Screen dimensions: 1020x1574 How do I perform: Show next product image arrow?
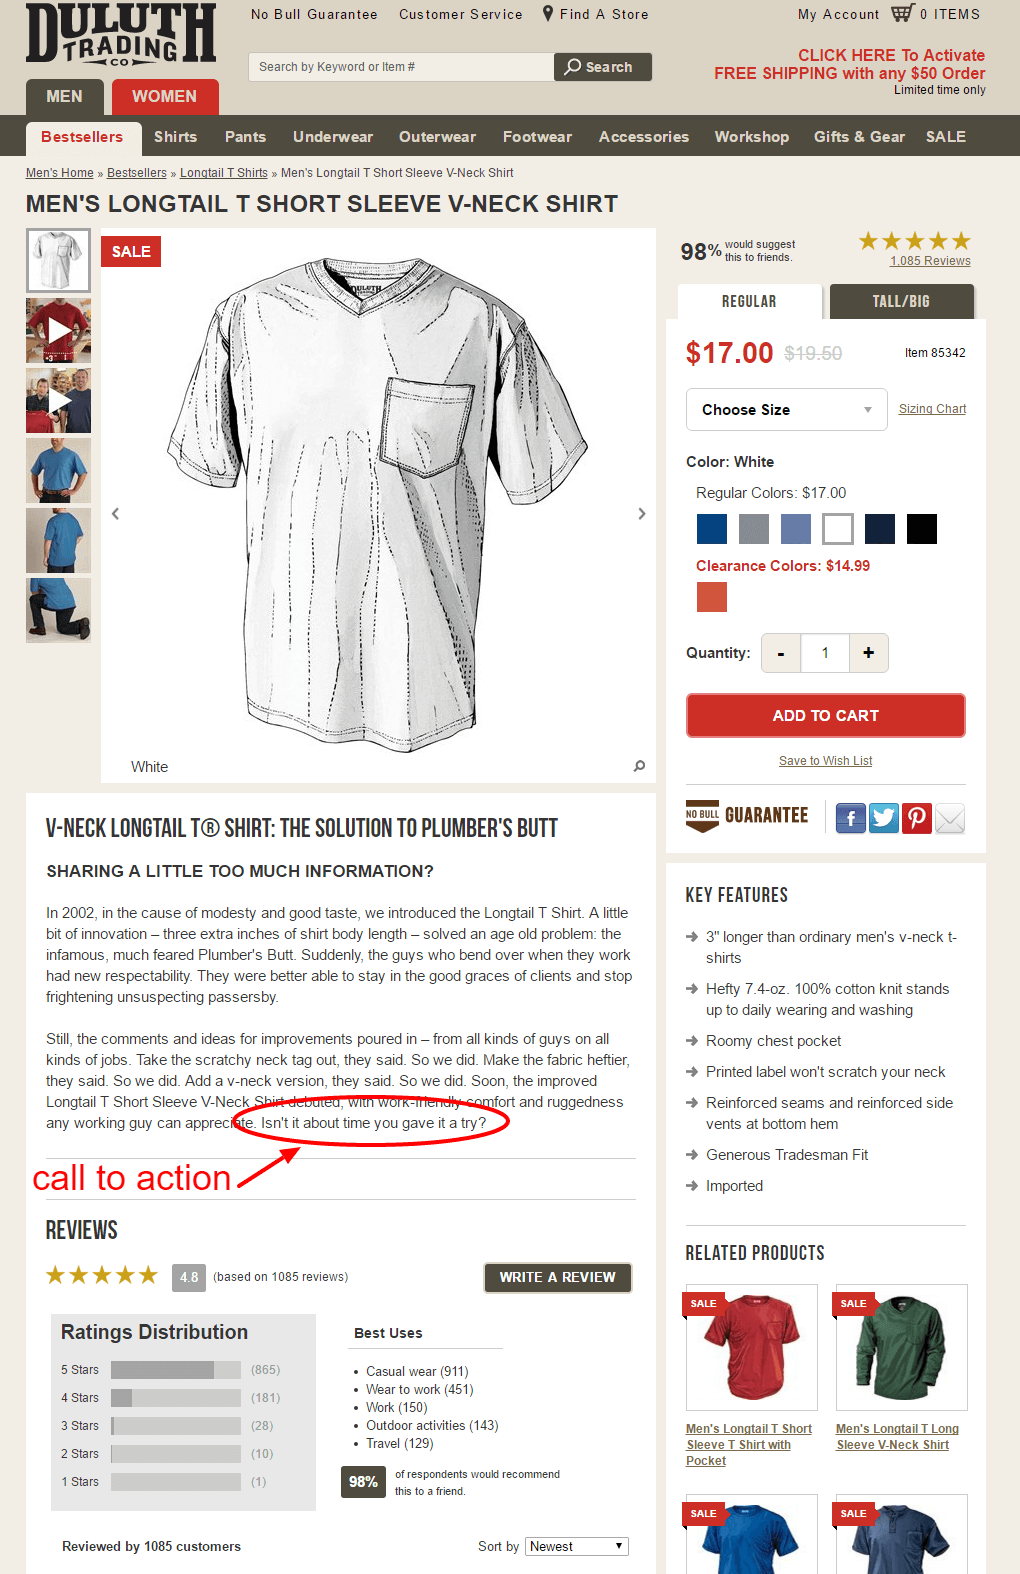pos(642,513)
